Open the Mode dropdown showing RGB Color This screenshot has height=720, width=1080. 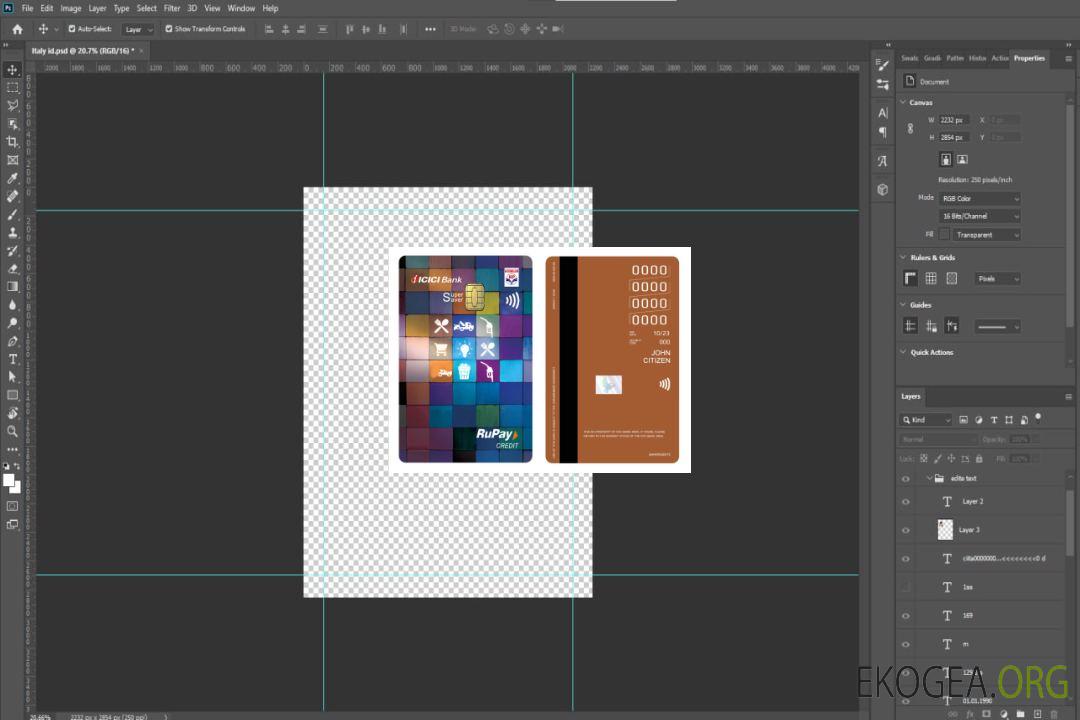(980, 199)
